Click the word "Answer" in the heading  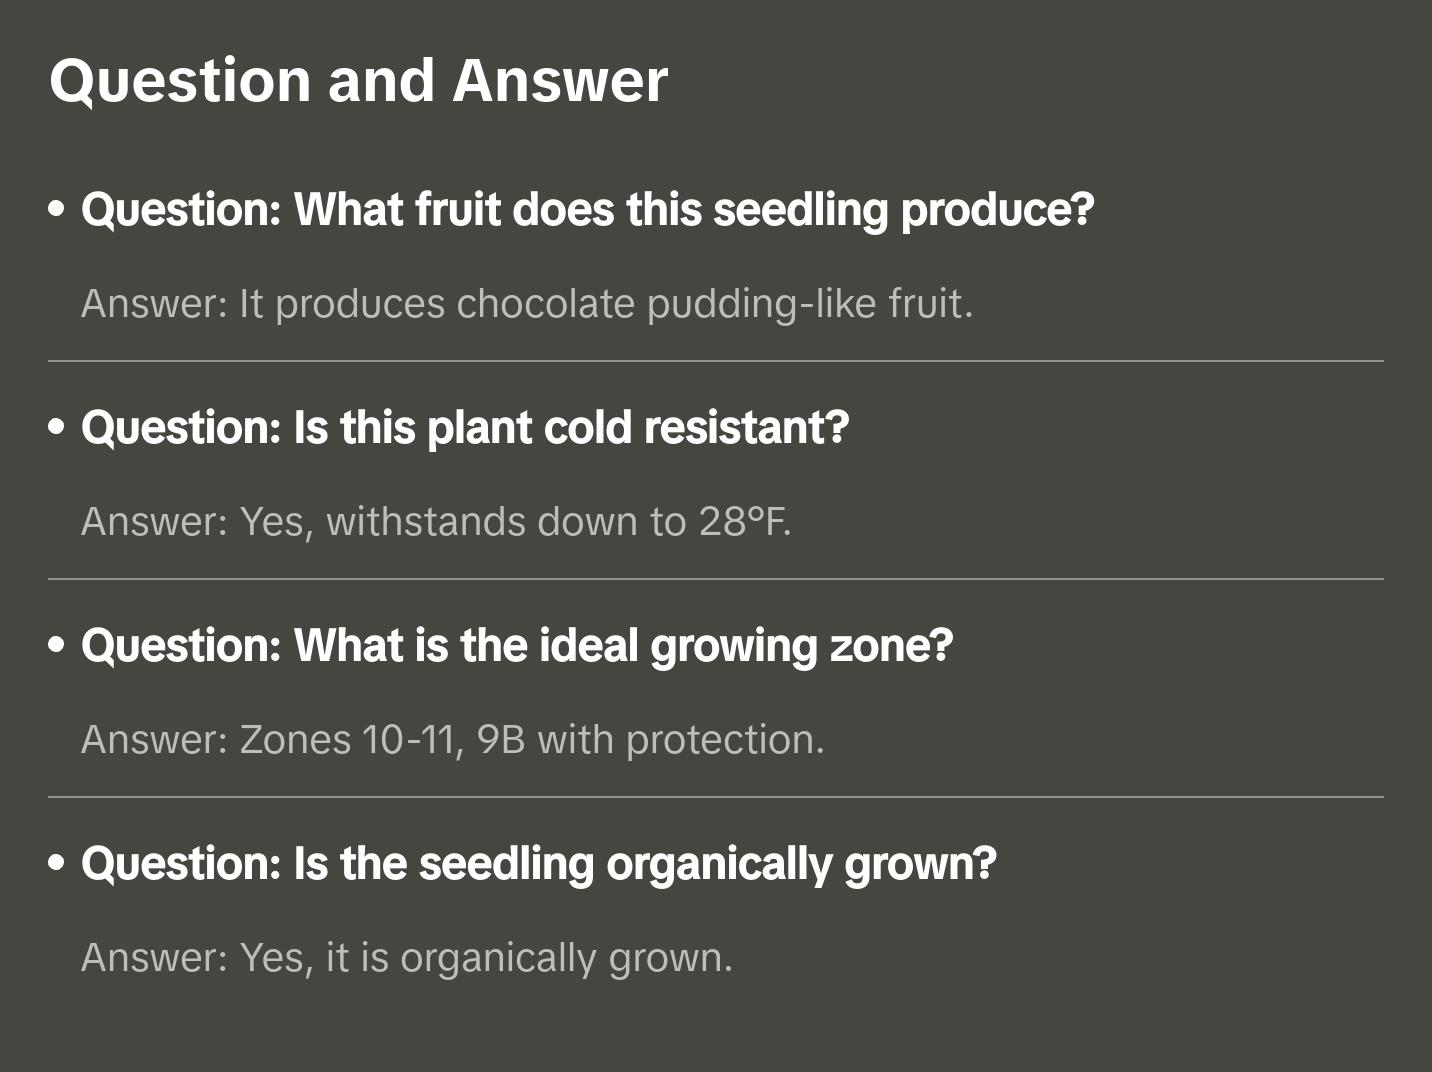(560, 81)
